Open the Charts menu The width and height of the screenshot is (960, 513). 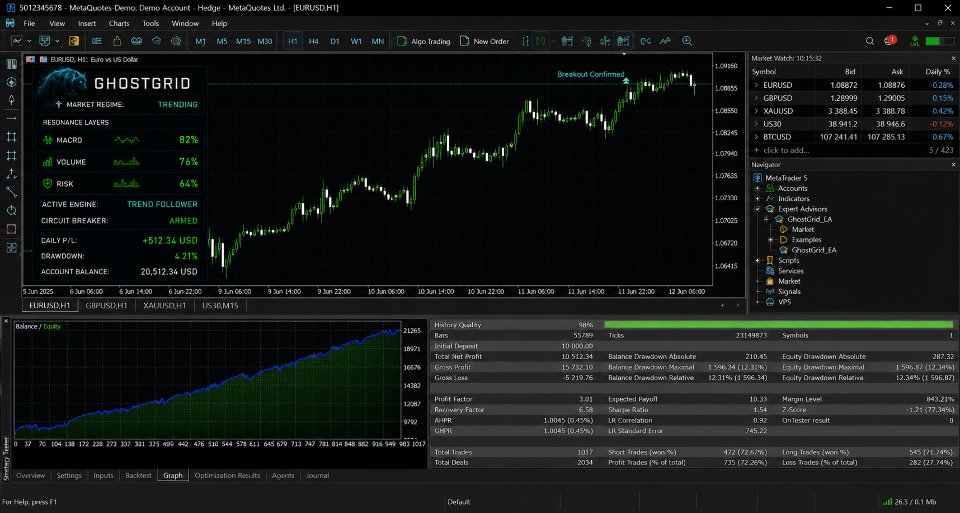click(x=119, y=23)
